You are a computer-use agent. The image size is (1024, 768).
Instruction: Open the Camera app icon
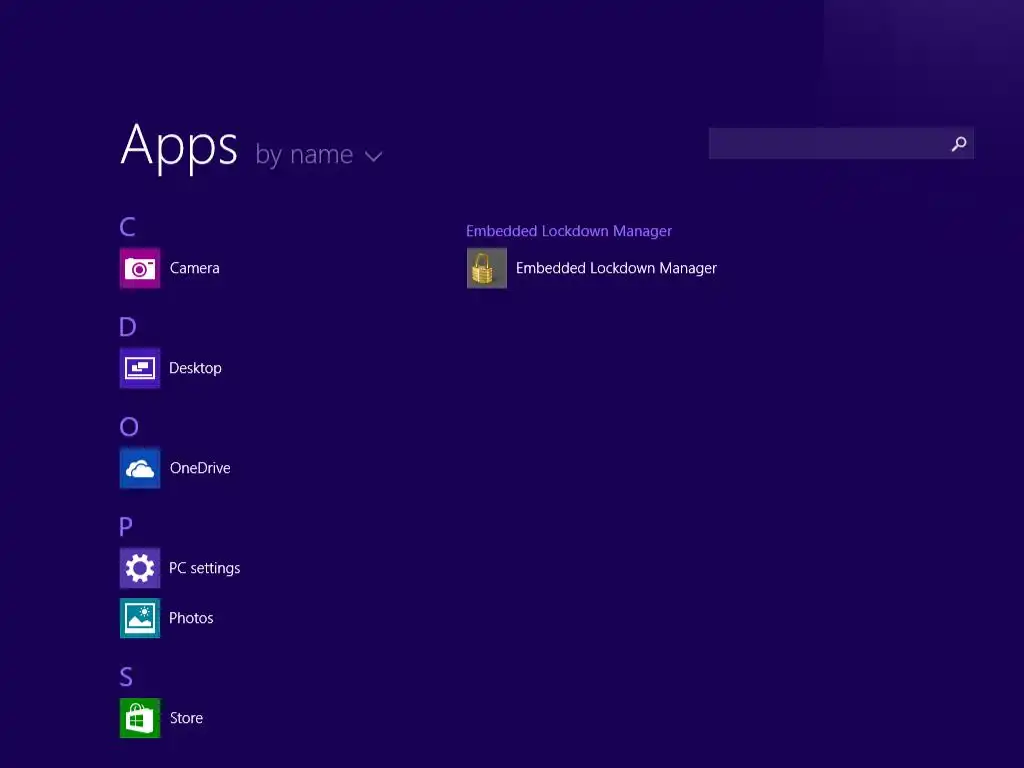[140, 268]
